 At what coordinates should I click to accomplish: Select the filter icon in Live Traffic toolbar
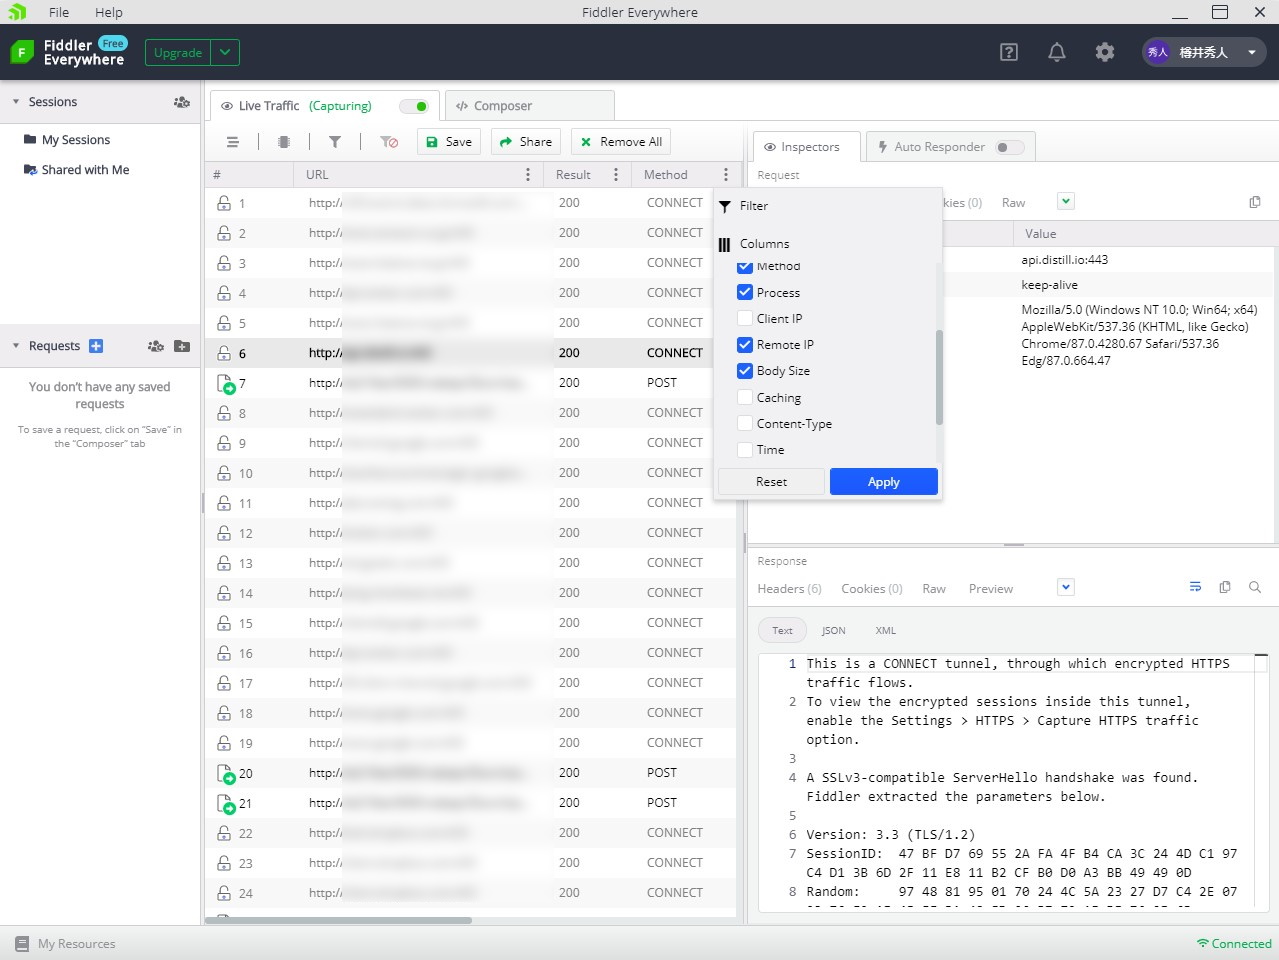pyautogui.click(x=335, y=141)
